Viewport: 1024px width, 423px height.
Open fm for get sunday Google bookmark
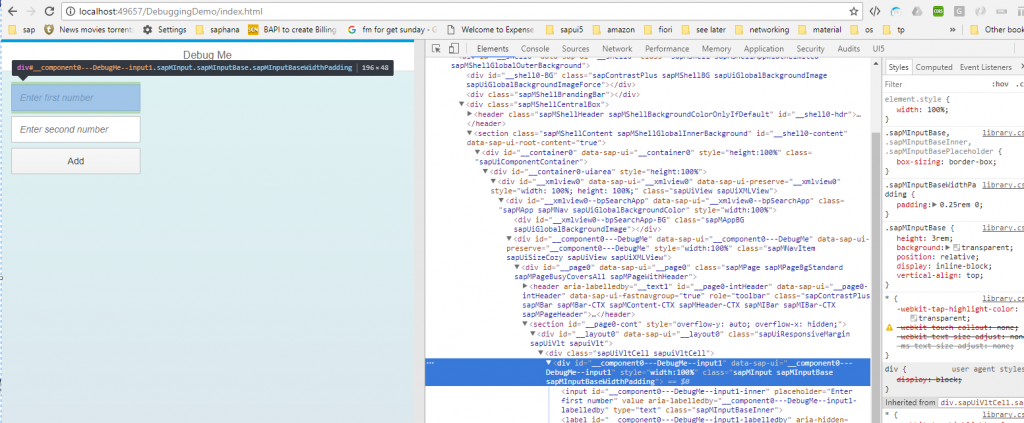click(x=392, y=29)
